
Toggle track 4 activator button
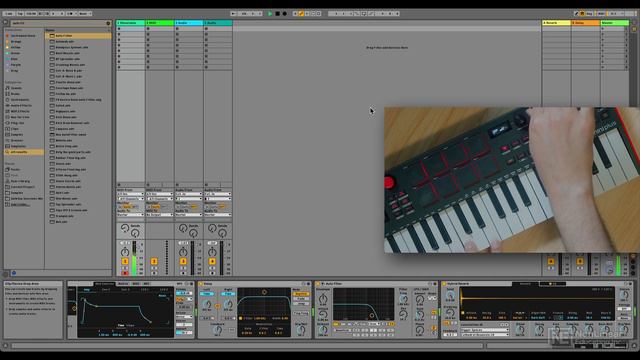(x=212, y=261)
